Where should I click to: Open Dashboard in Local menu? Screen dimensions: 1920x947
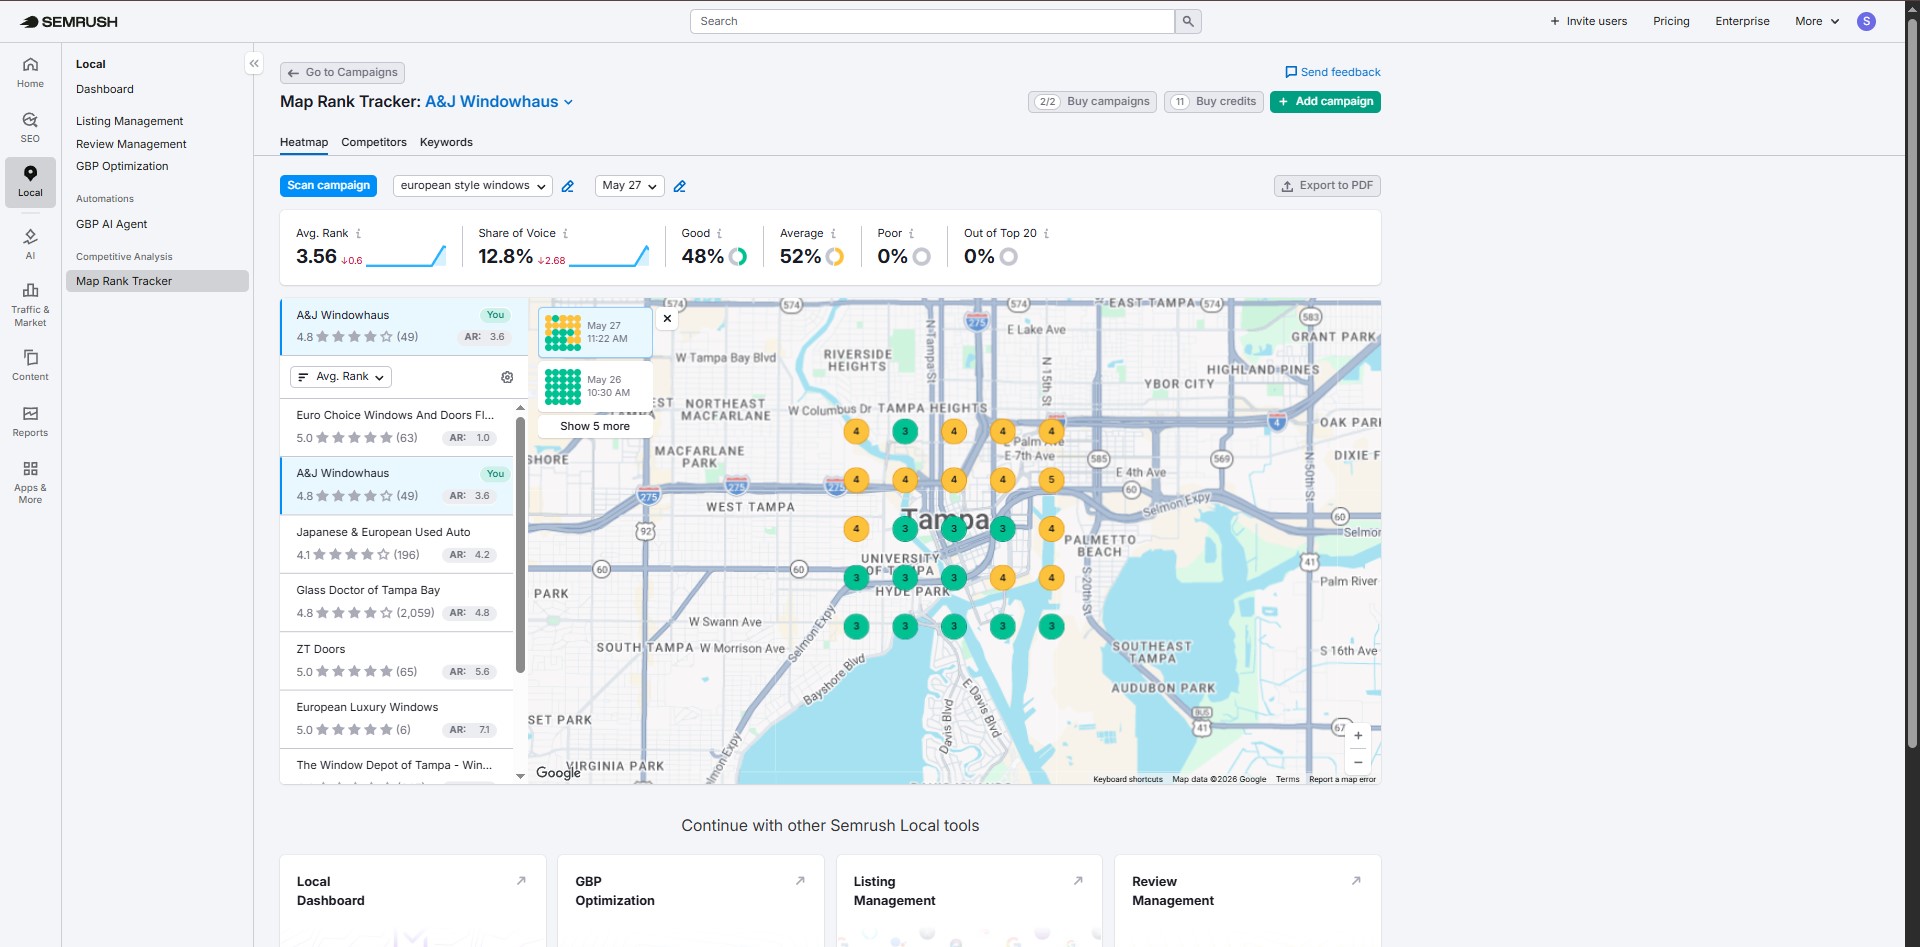105,89
